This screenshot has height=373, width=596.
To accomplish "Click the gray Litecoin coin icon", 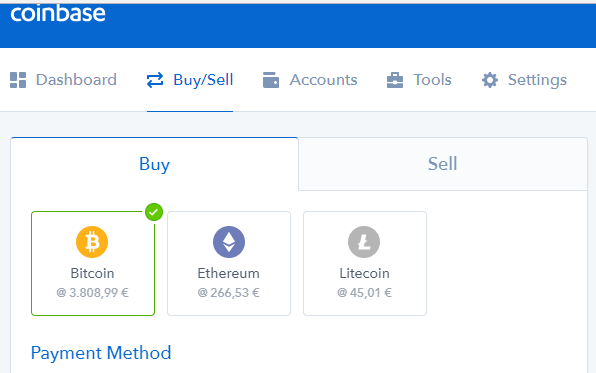I will 364,242.
